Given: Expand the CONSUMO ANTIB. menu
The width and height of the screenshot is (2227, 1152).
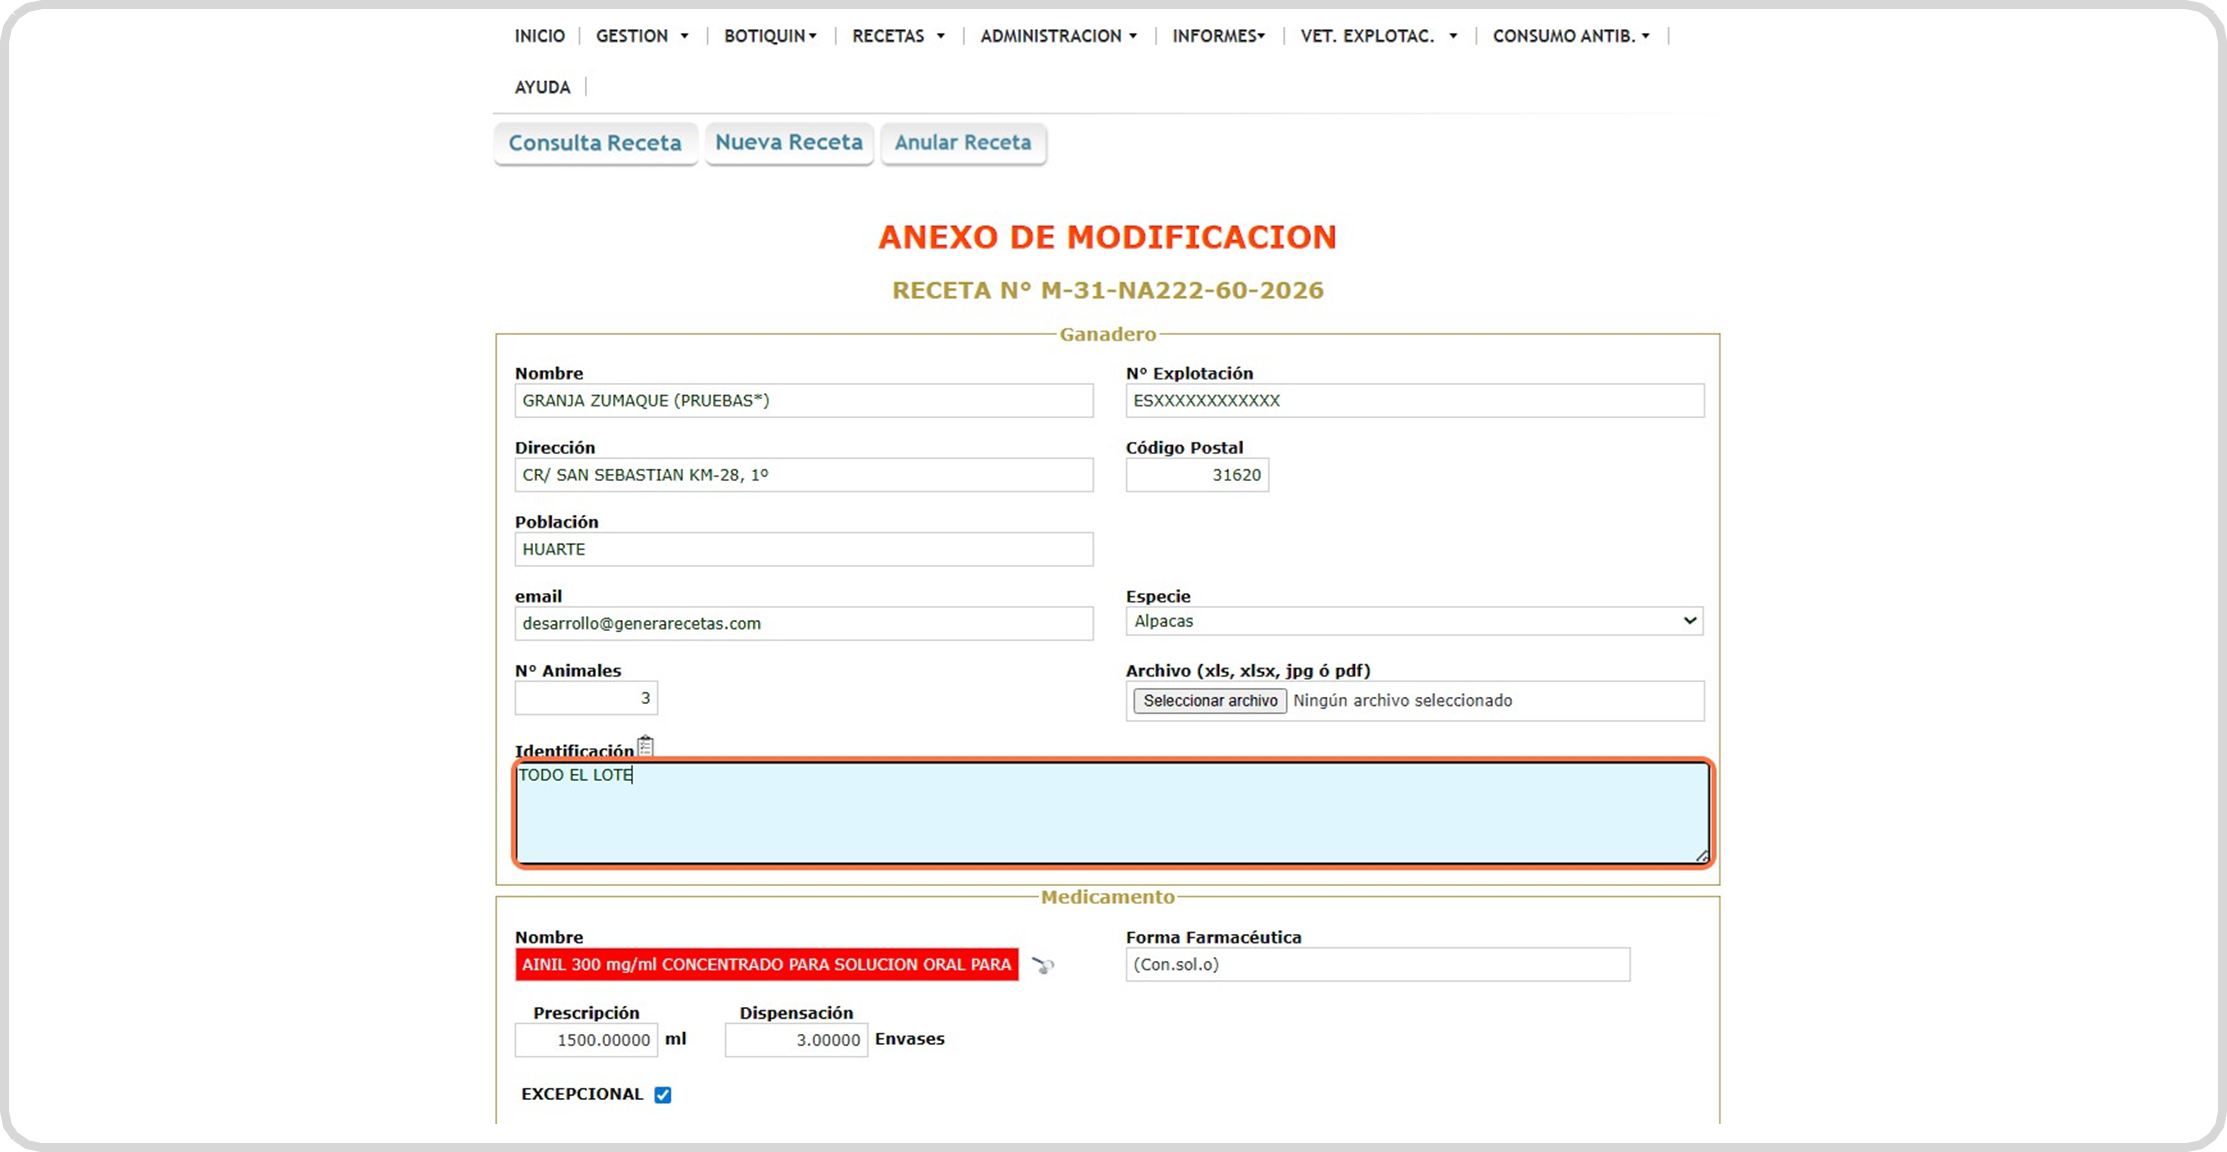Looking at the screenshot, I should (x=1570, y=36).
